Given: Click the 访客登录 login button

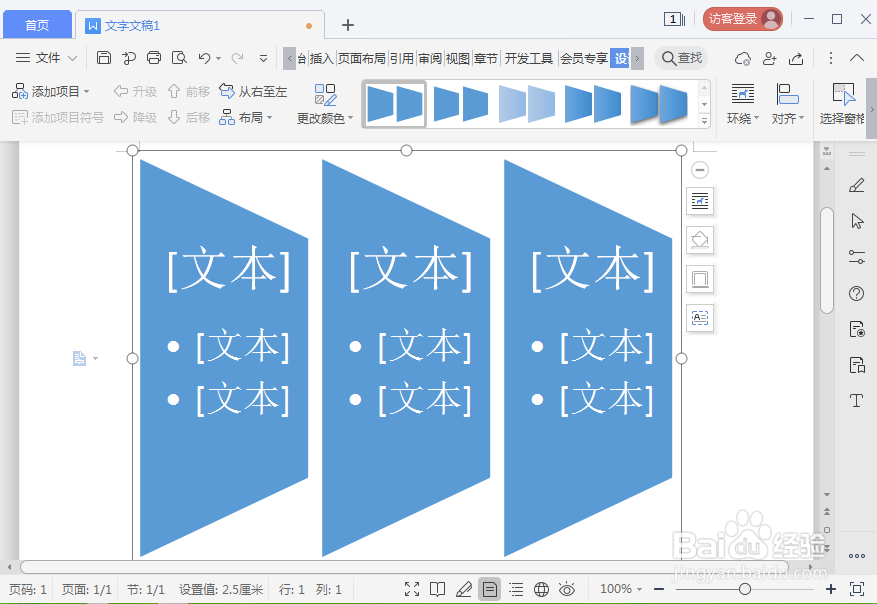Looking at the screenshot, I should (743, 19).
